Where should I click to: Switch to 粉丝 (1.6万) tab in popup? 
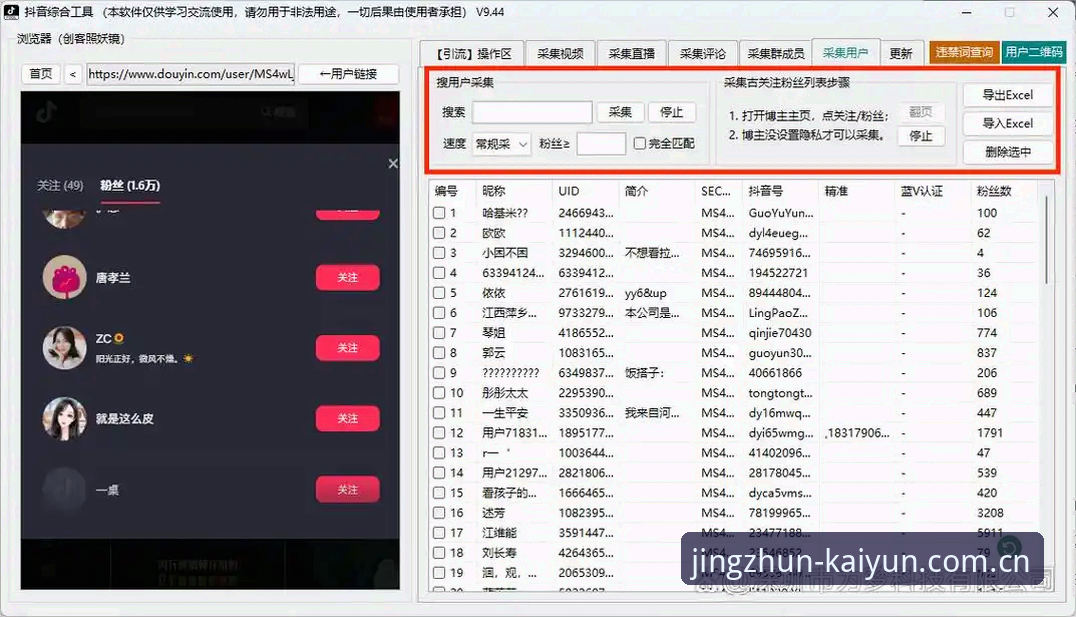[130, 185]
